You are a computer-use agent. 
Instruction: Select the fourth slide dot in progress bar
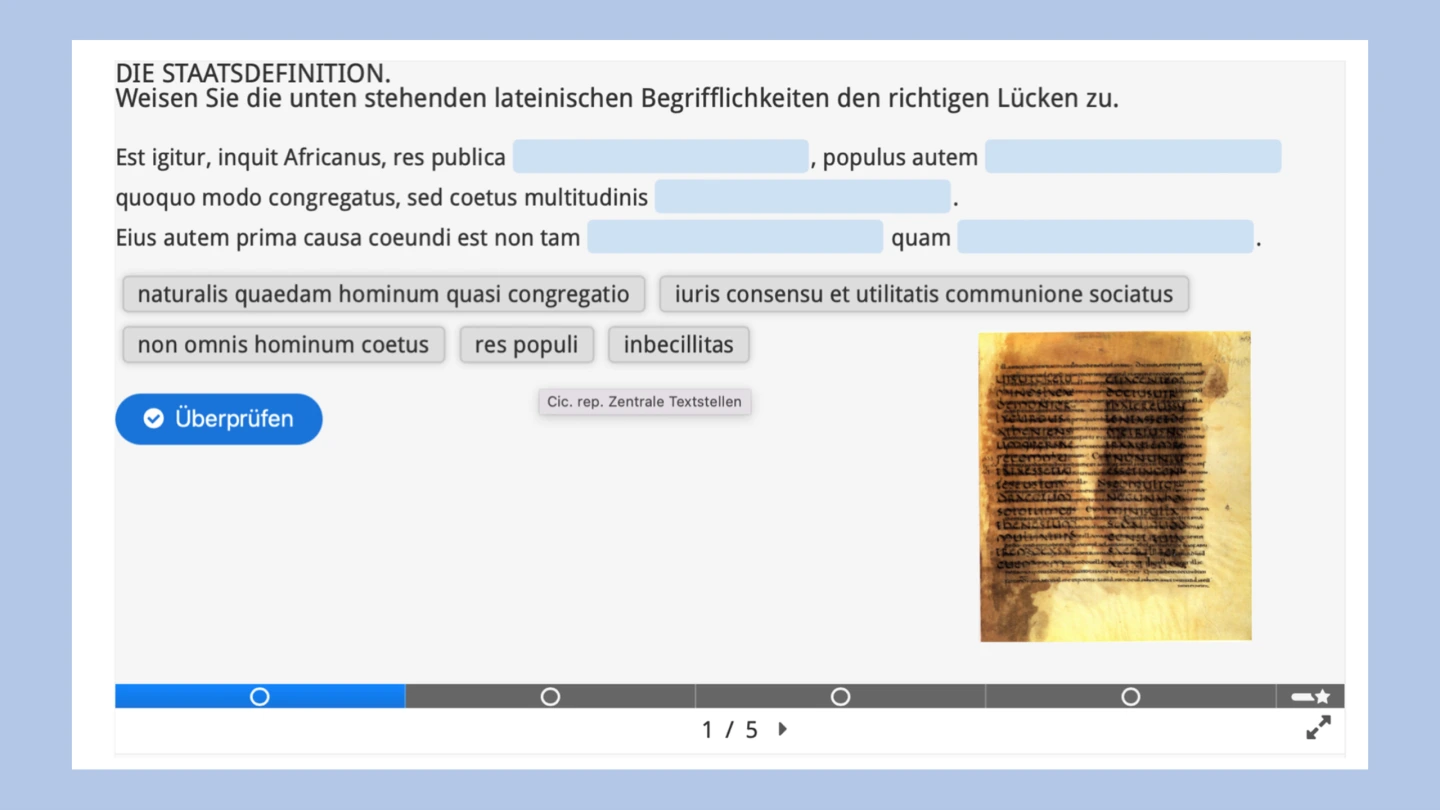tap(1130, 696)
